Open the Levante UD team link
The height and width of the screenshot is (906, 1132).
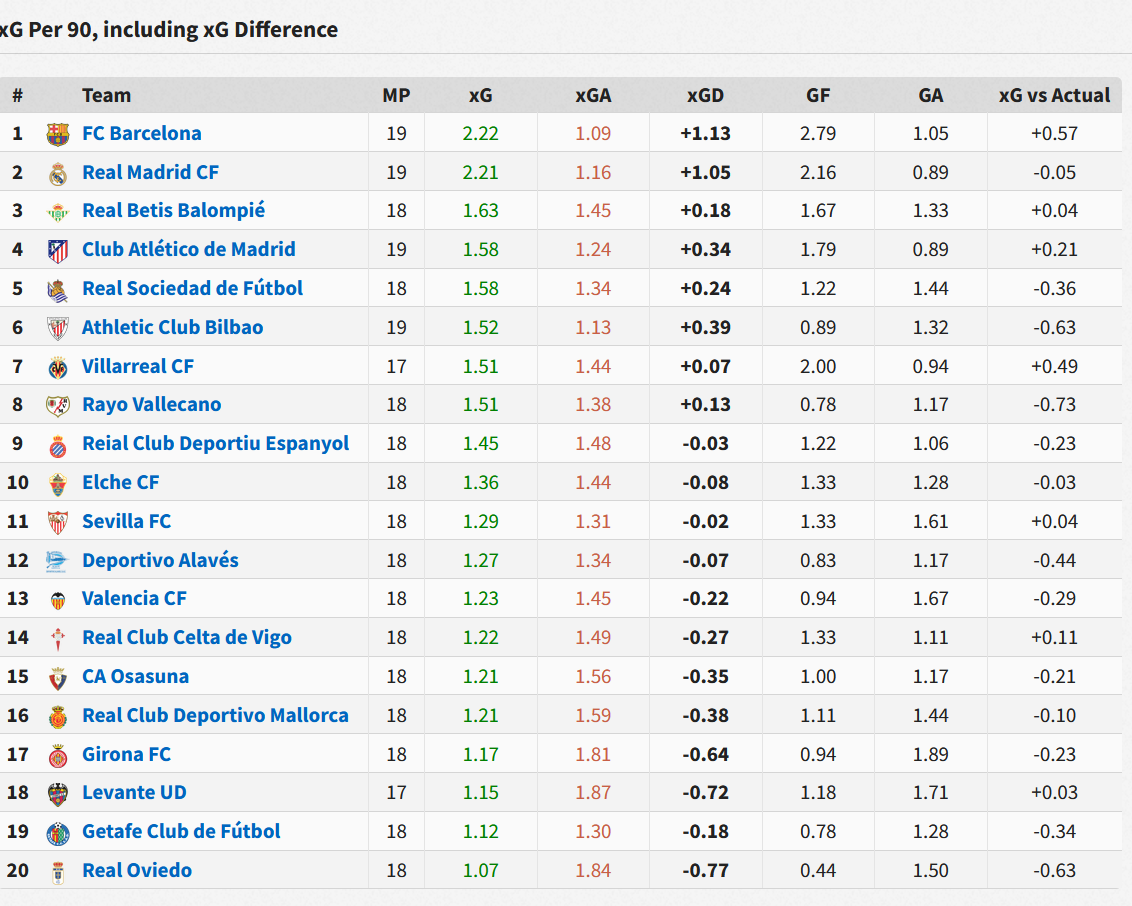(x=134, y=793)
